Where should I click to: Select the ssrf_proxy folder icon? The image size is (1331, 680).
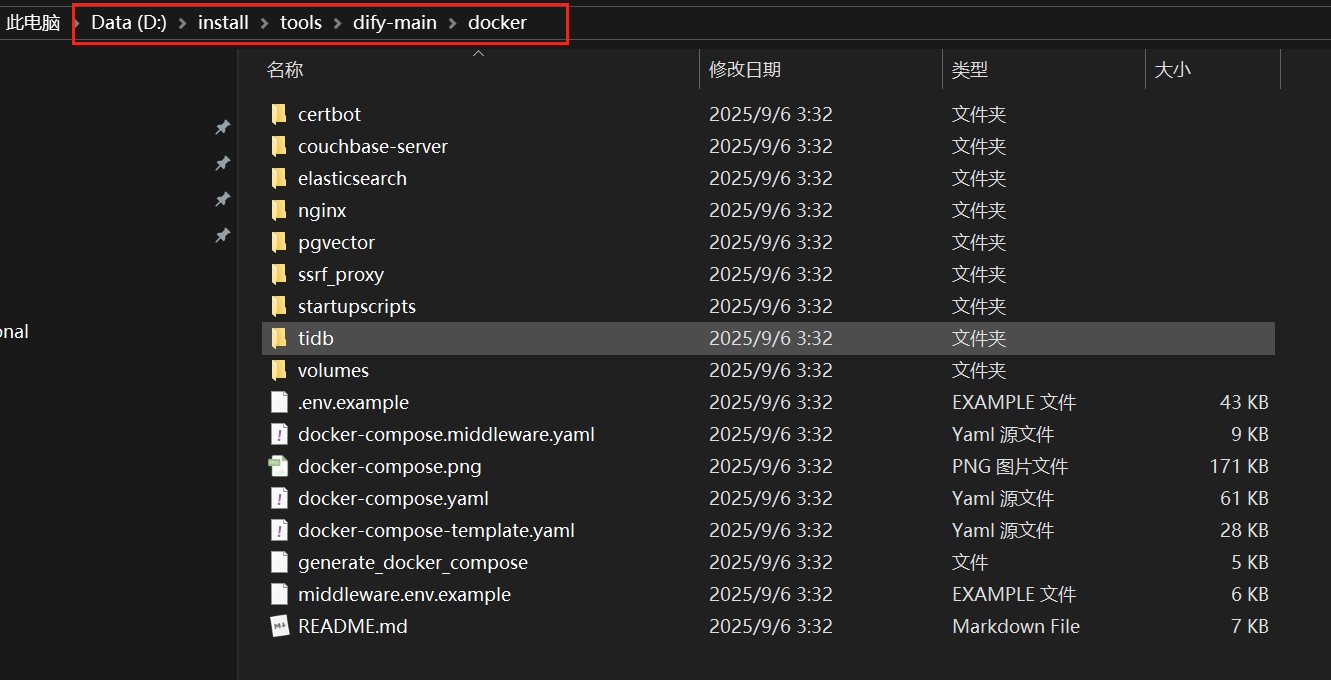(279, 274)
